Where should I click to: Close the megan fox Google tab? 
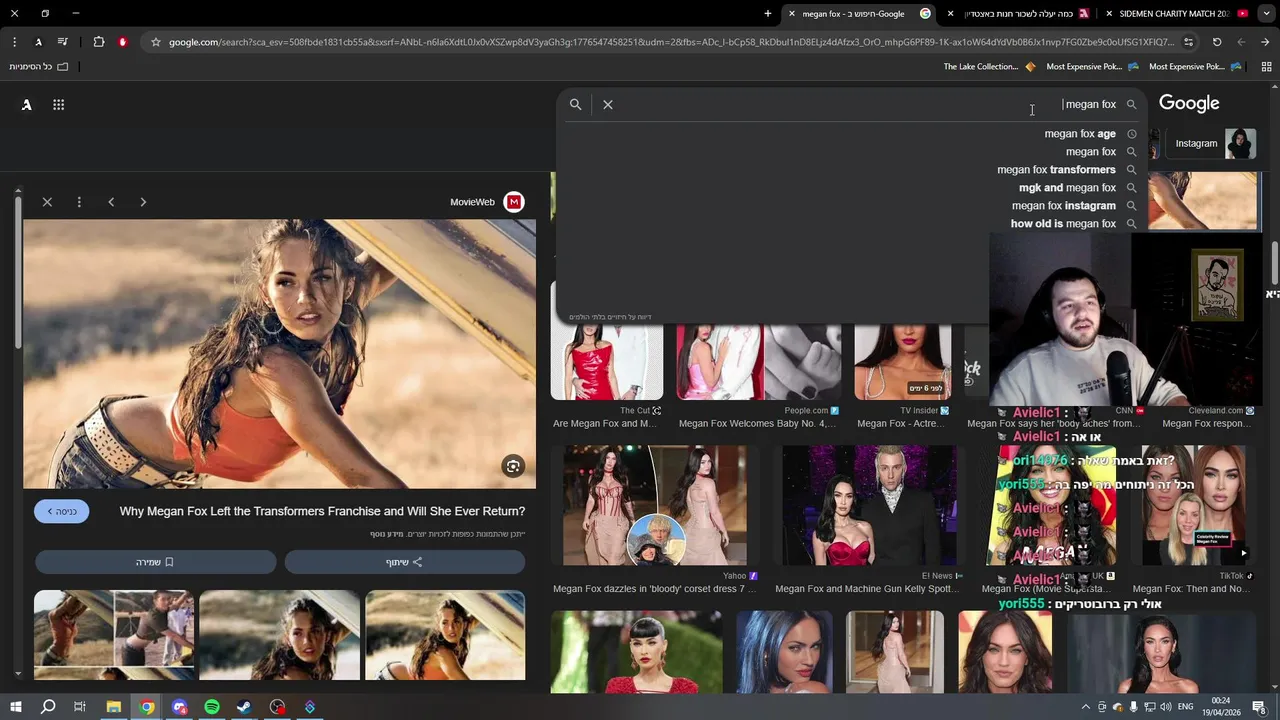click(792, 14)
